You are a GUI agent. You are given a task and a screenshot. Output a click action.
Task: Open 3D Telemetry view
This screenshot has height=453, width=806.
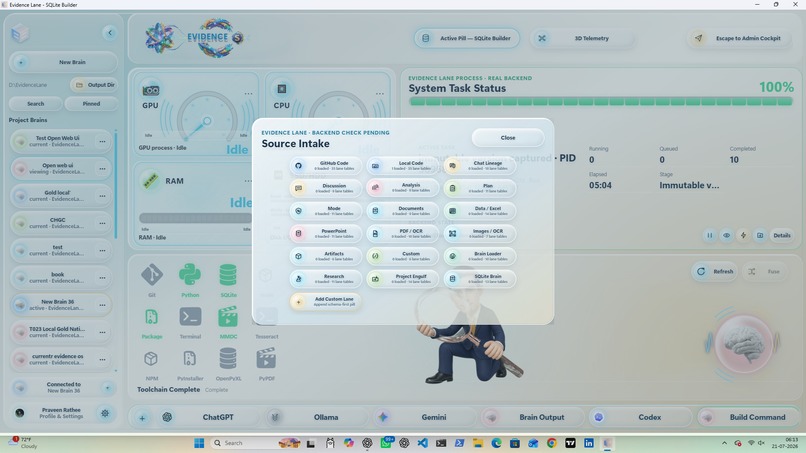tap(583, 38)
